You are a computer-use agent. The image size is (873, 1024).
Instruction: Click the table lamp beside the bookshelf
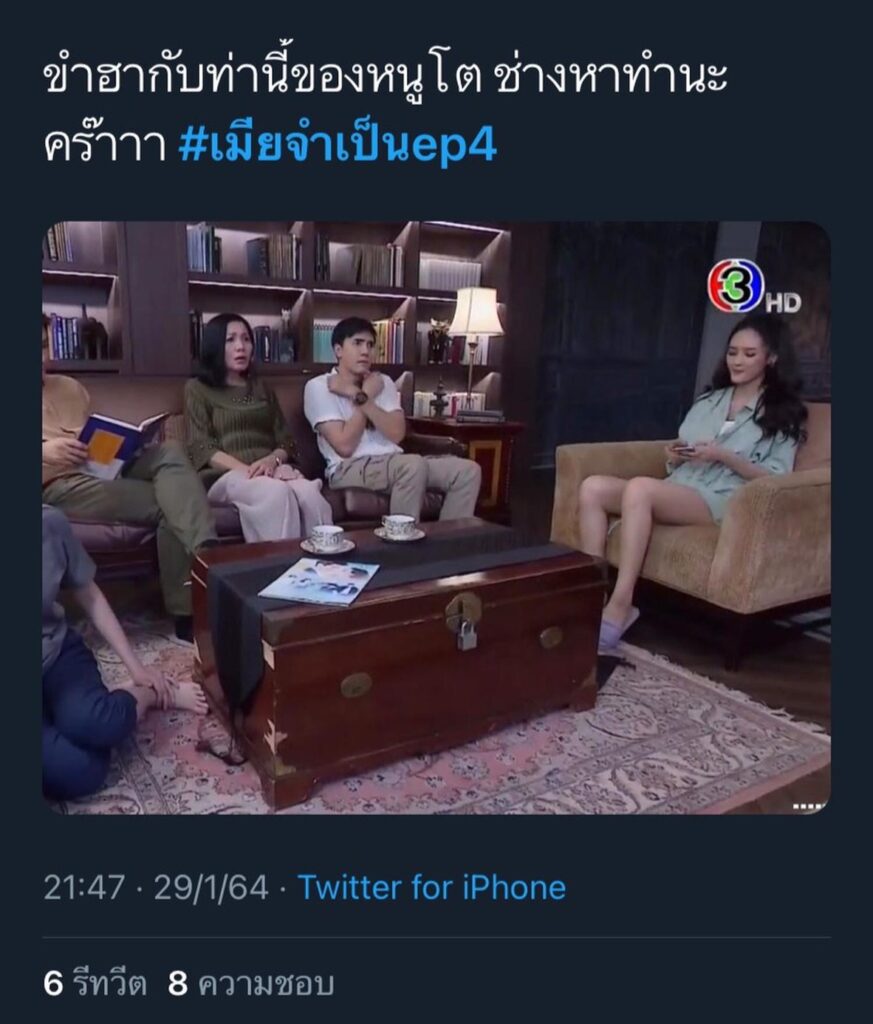(x=475, y=340)
